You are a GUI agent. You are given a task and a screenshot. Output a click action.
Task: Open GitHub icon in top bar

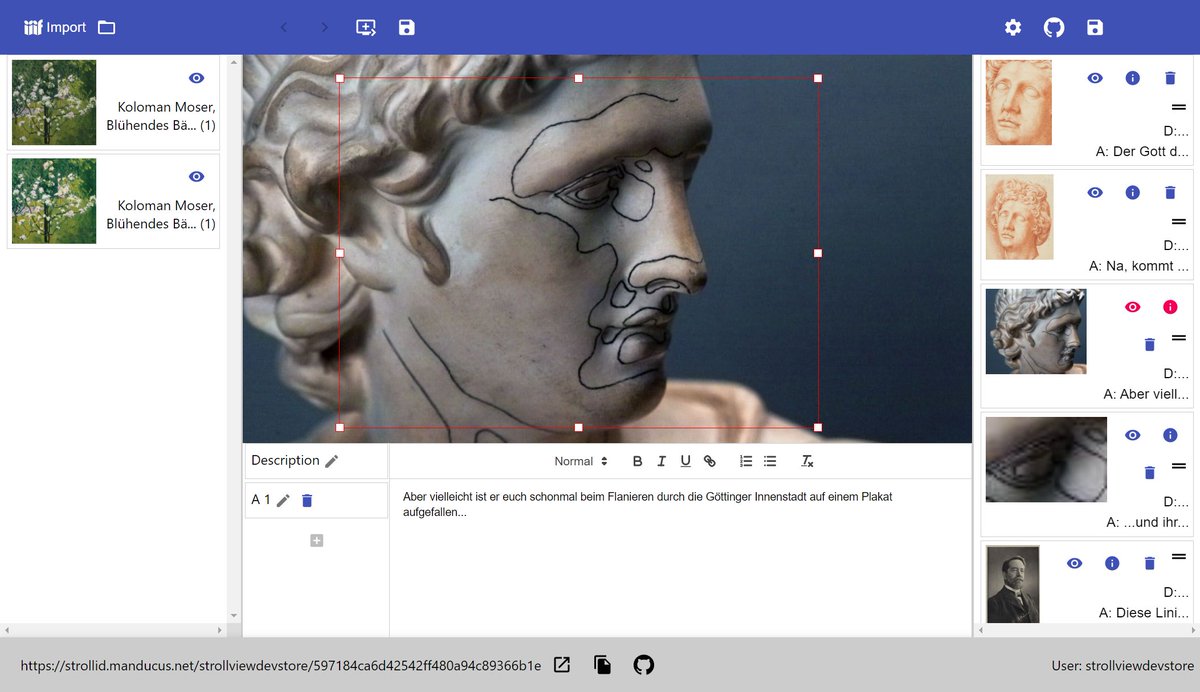(1054, 27)
